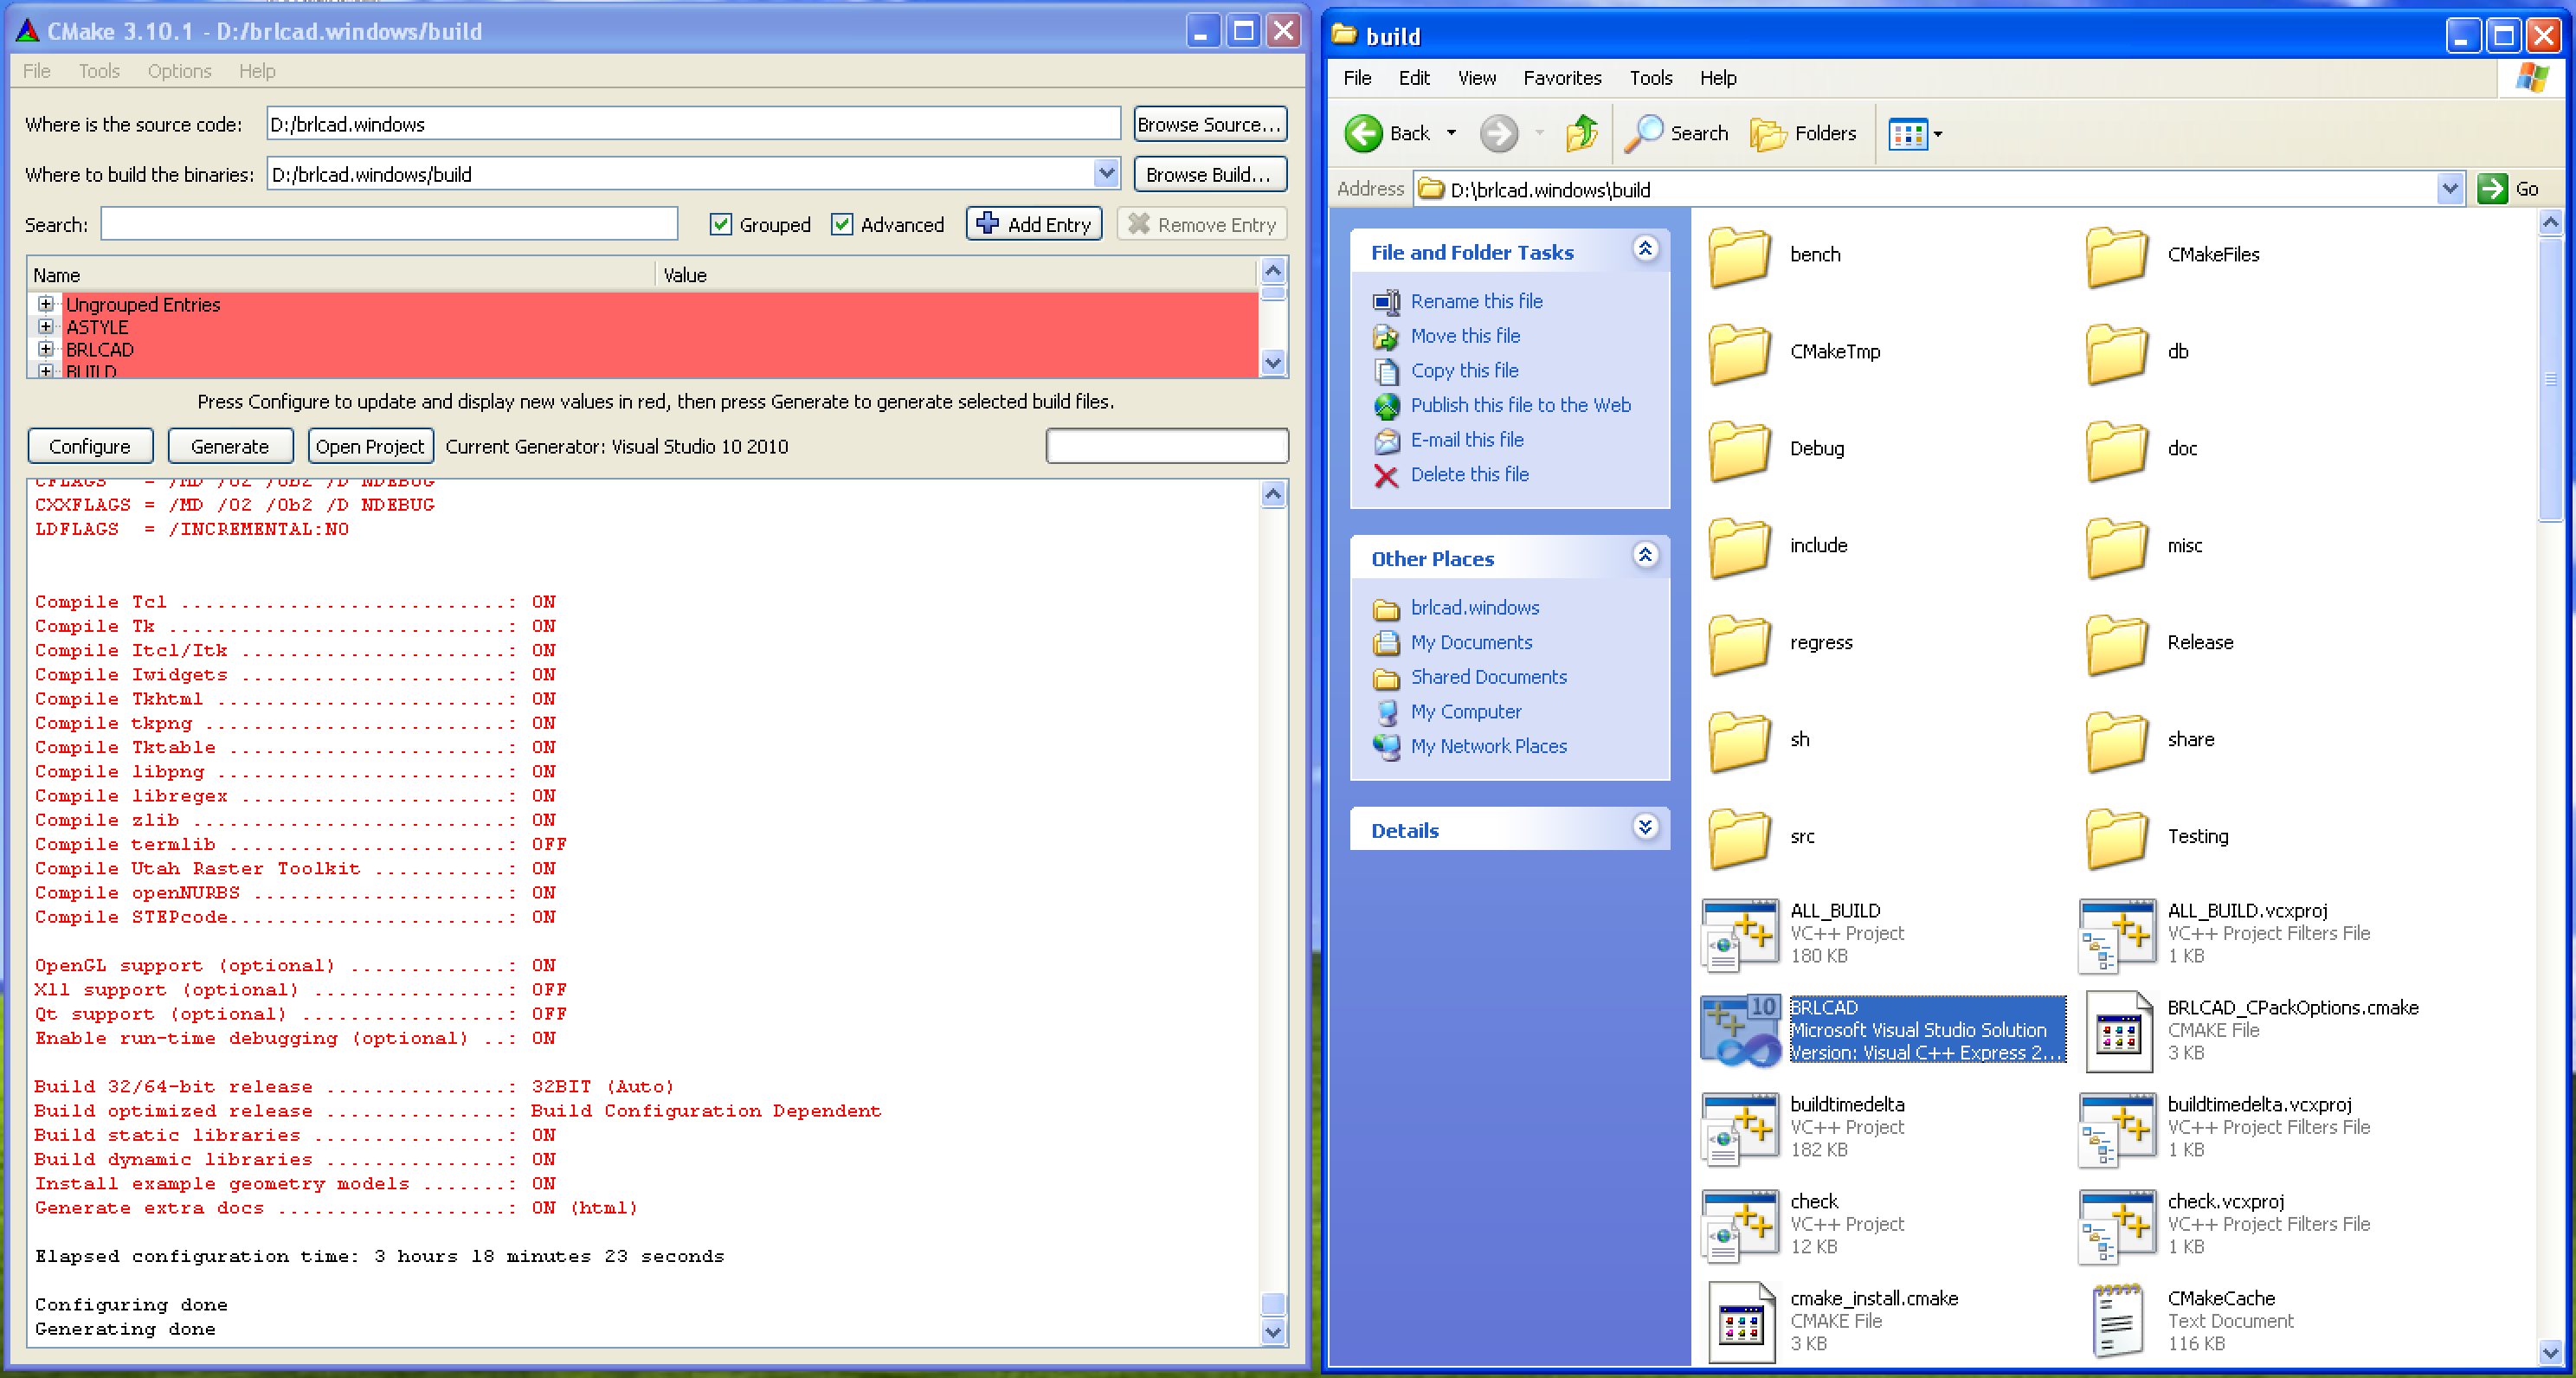2576x1378 pixels.
Task: Click the Open Project button
Action: [370, 446]
